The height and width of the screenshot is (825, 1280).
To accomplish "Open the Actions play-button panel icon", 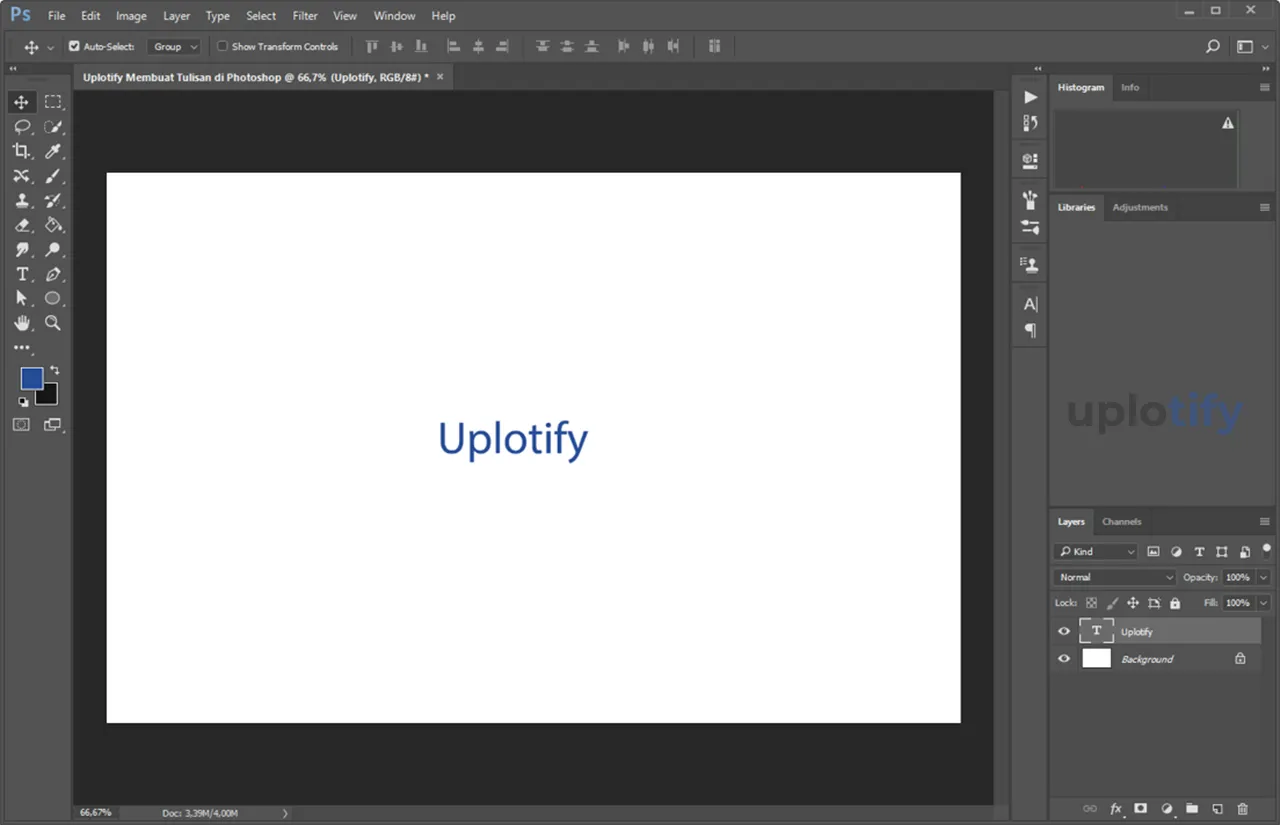I will [1030, 97].
